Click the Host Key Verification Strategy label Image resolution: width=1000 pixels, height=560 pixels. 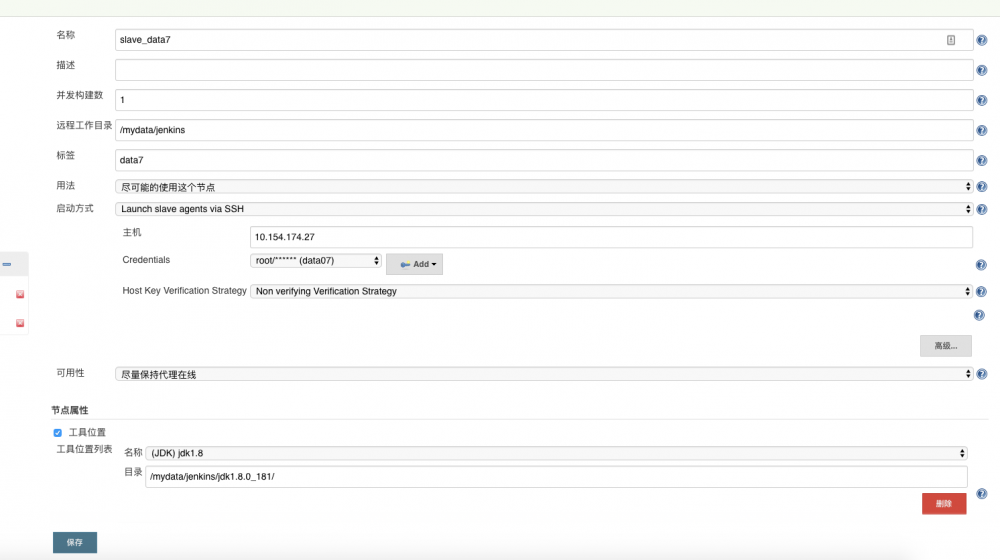tap(184, 291)
